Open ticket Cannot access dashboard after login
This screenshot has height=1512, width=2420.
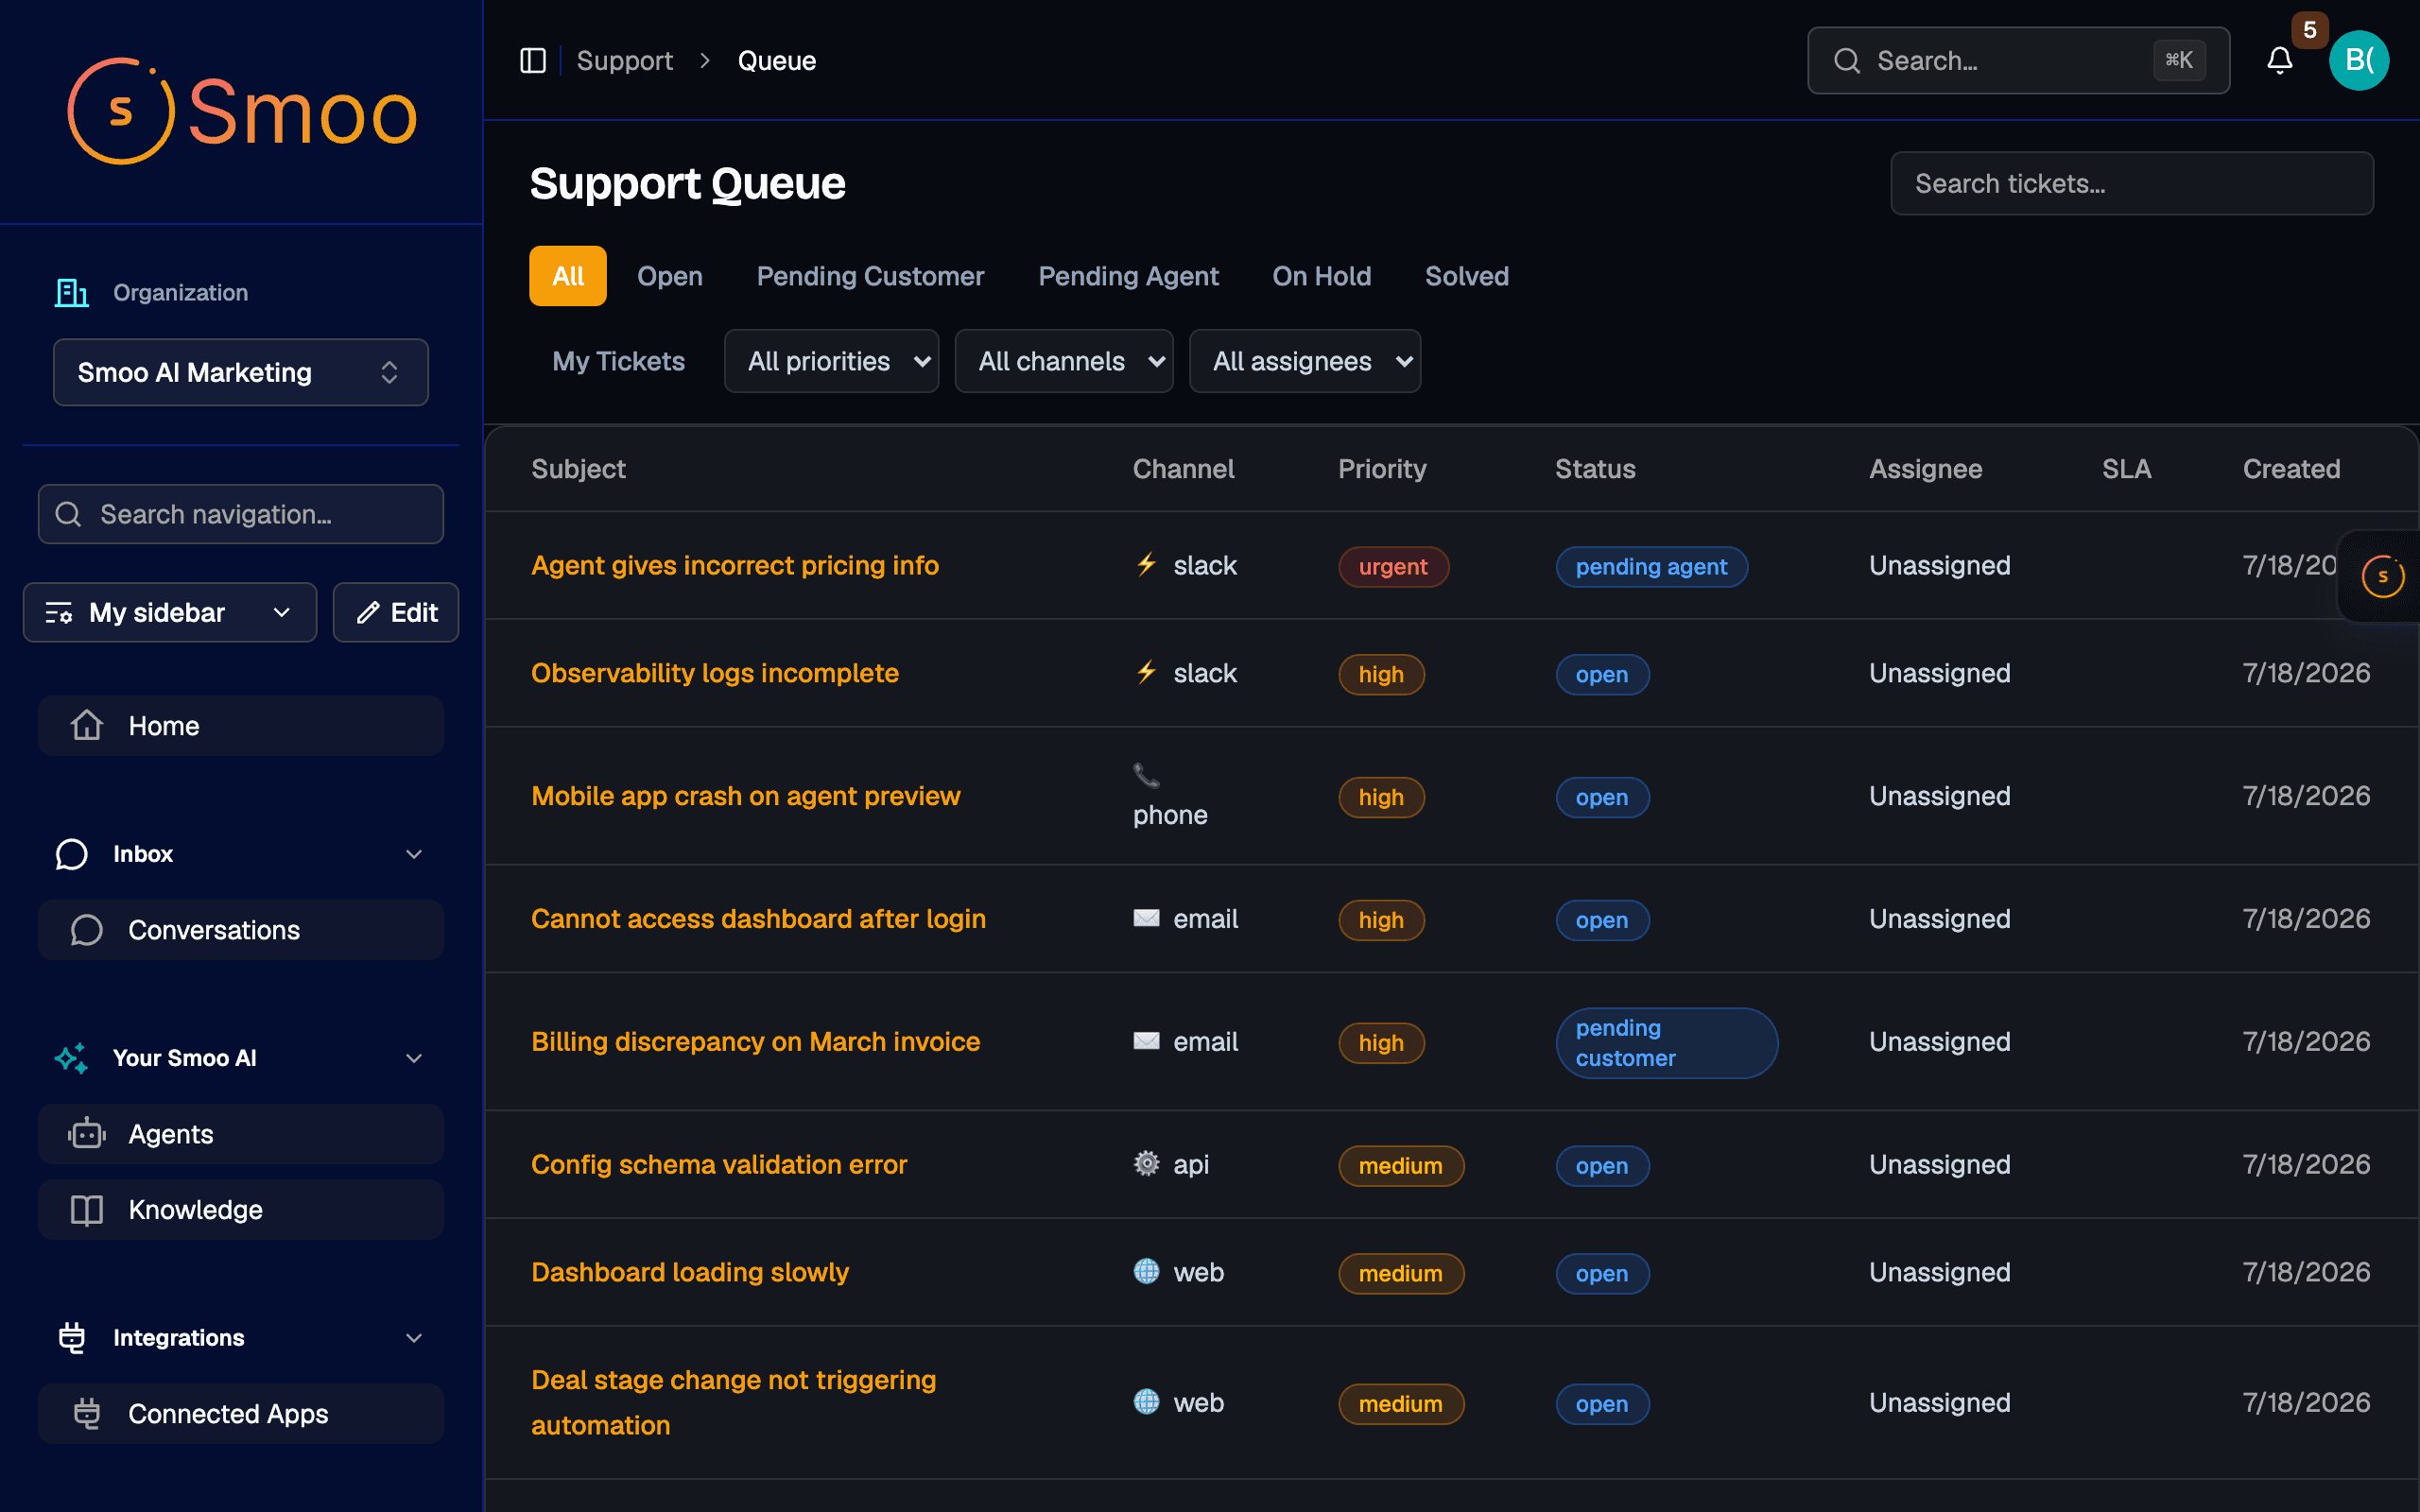pos(758,919)
